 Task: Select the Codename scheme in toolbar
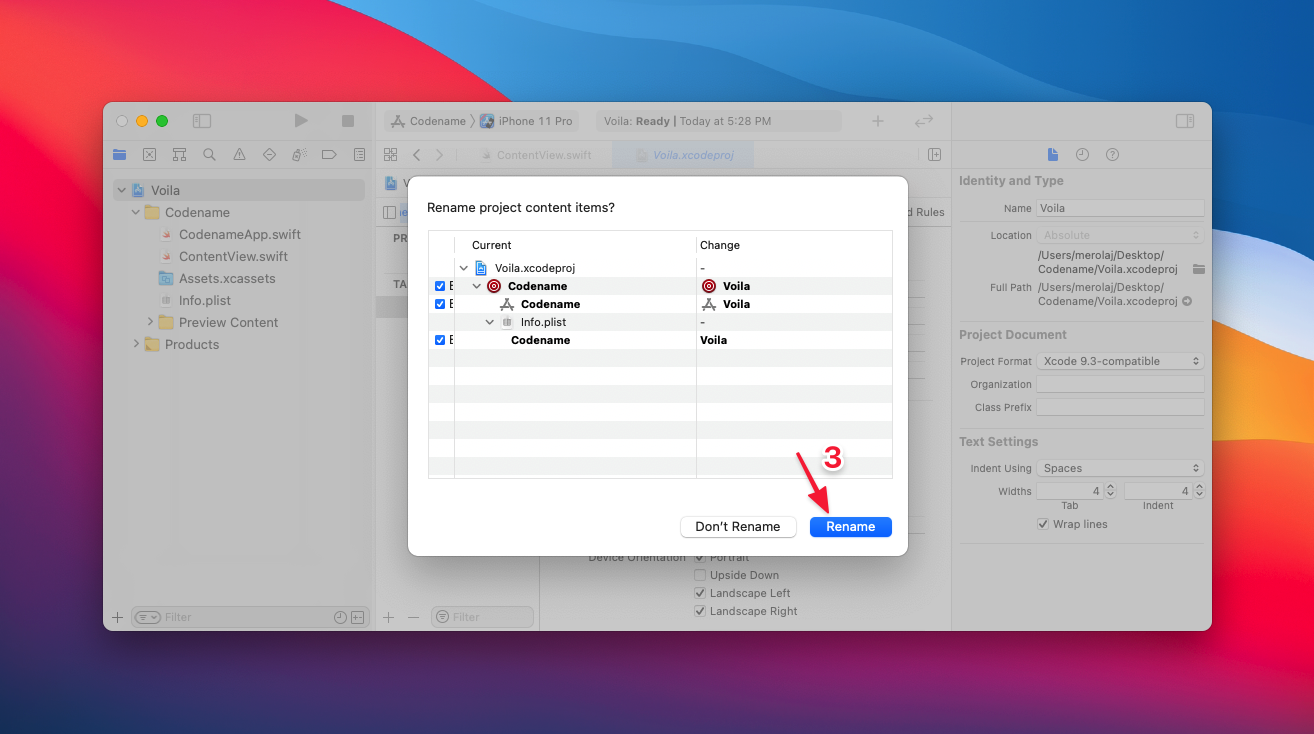429,121
